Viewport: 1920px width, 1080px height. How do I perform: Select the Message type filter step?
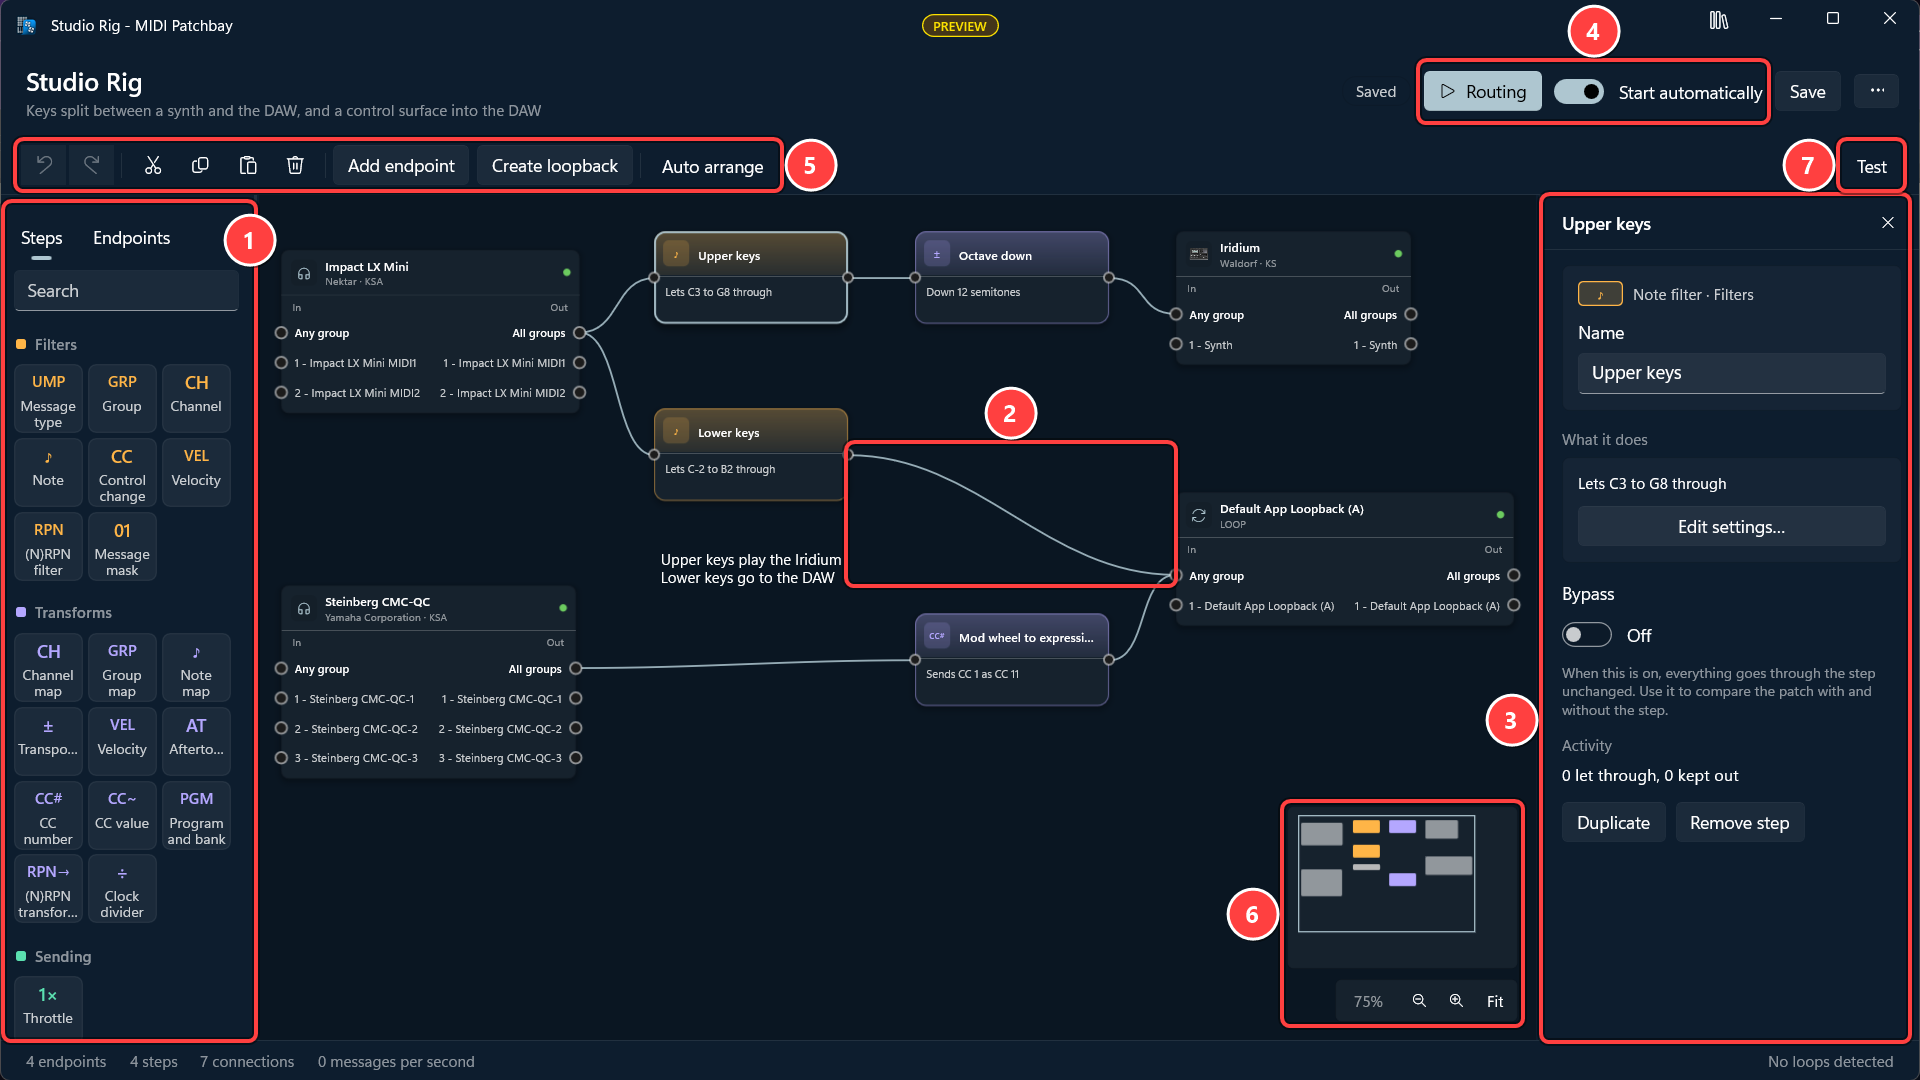pyautogui.click(x=48, y=399)
